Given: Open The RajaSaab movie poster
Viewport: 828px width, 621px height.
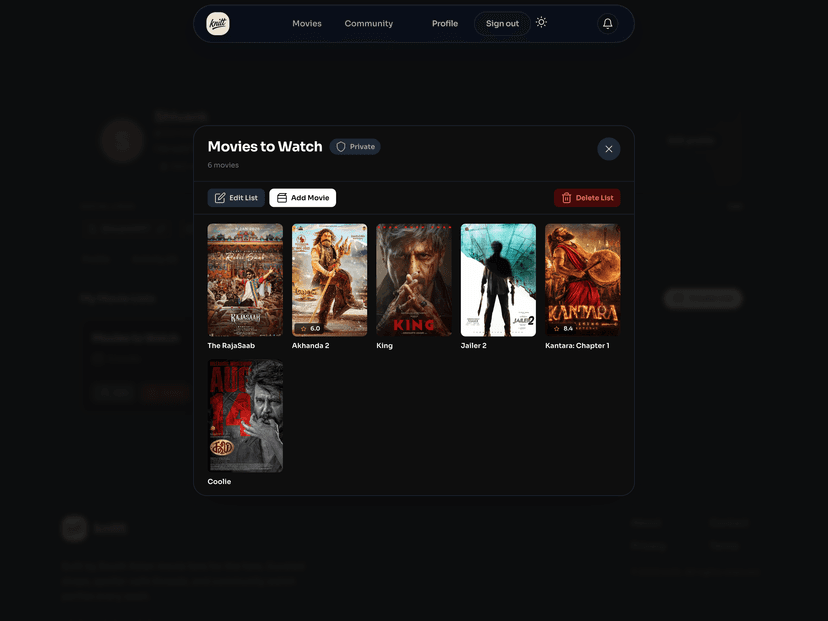Looking at the screenshot, I should [x=245, y=280].
